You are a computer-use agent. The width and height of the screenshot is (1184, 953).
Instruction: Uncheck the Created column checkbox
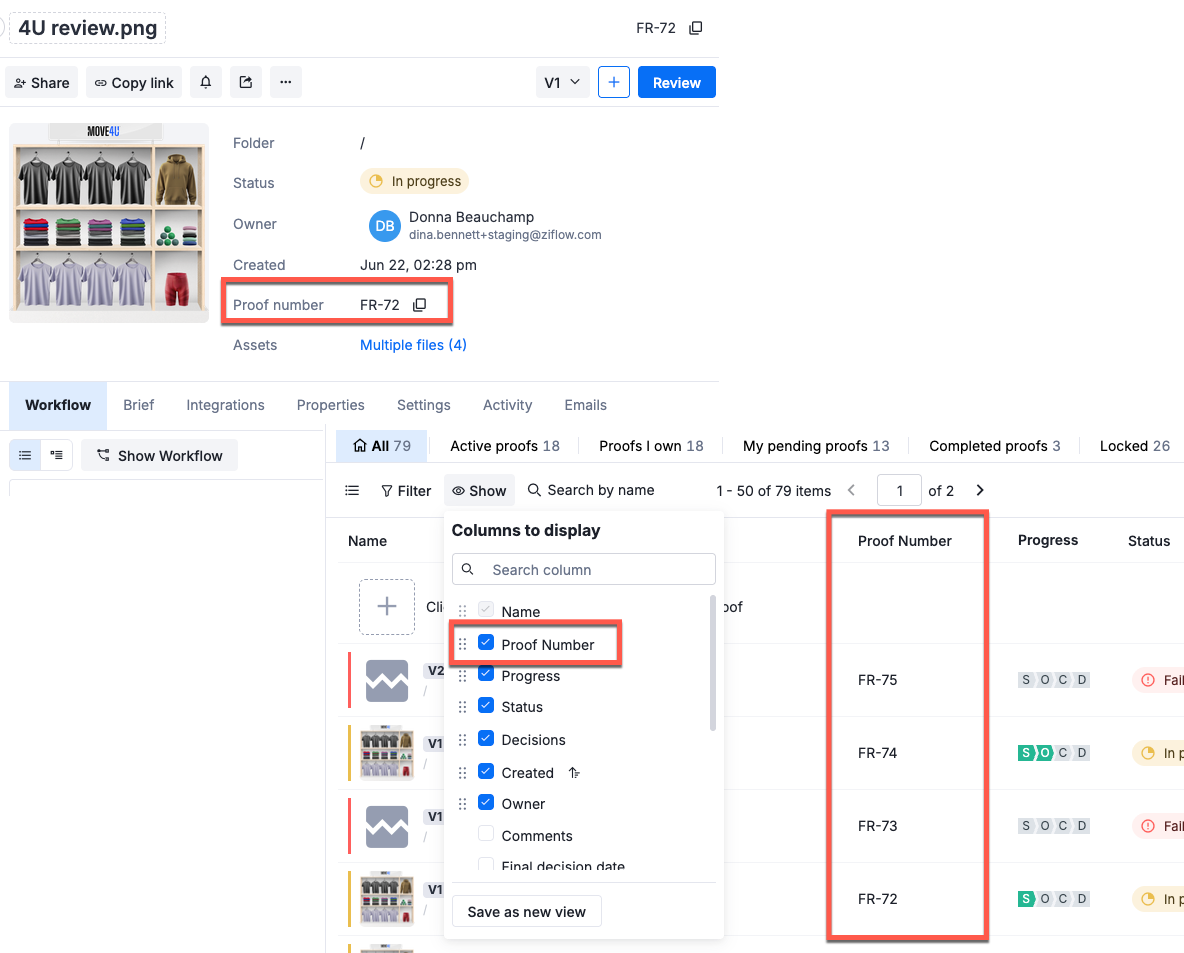[486, 771]
